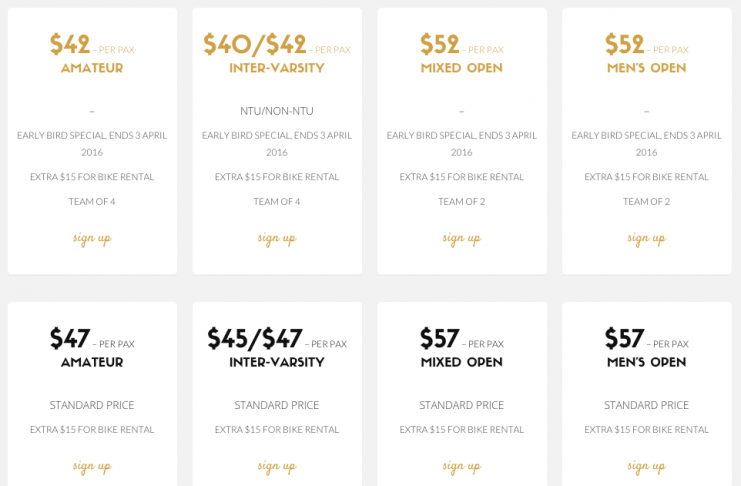Click the black $47 Amateur price heading

pyautogui.click(x=70, y=338)
